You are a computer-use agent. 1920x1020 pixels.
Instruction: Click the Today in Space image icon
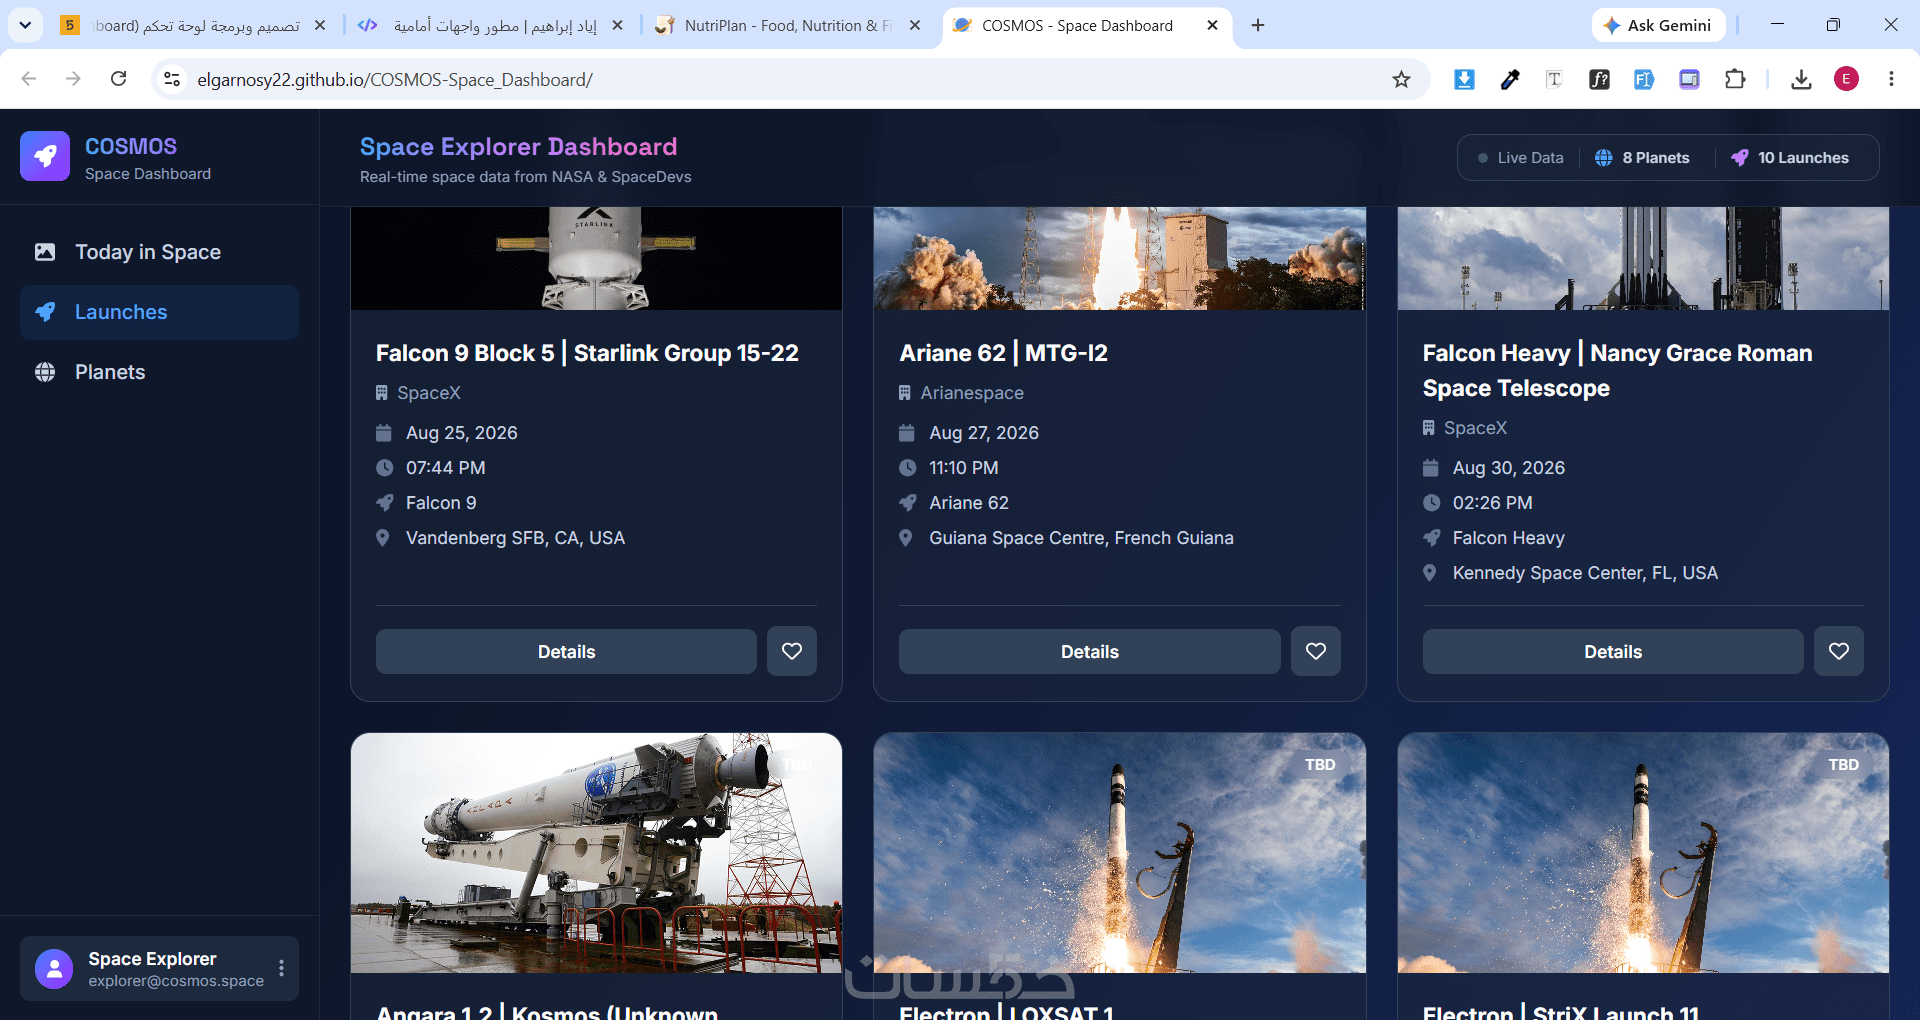tap(45, 252)
